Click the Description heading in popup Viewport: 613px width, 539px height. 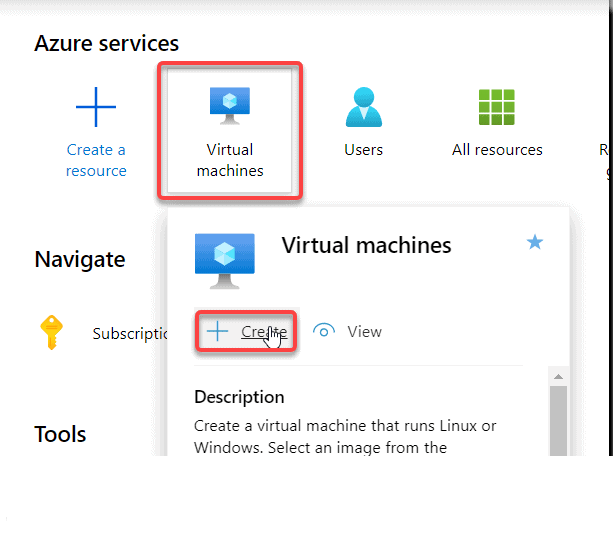coord(239,397)
